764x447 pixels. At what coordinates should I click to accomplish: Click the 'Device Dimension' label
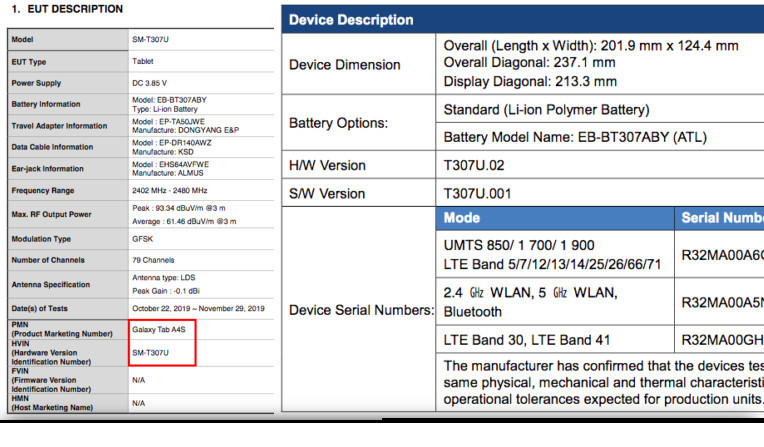344,65
